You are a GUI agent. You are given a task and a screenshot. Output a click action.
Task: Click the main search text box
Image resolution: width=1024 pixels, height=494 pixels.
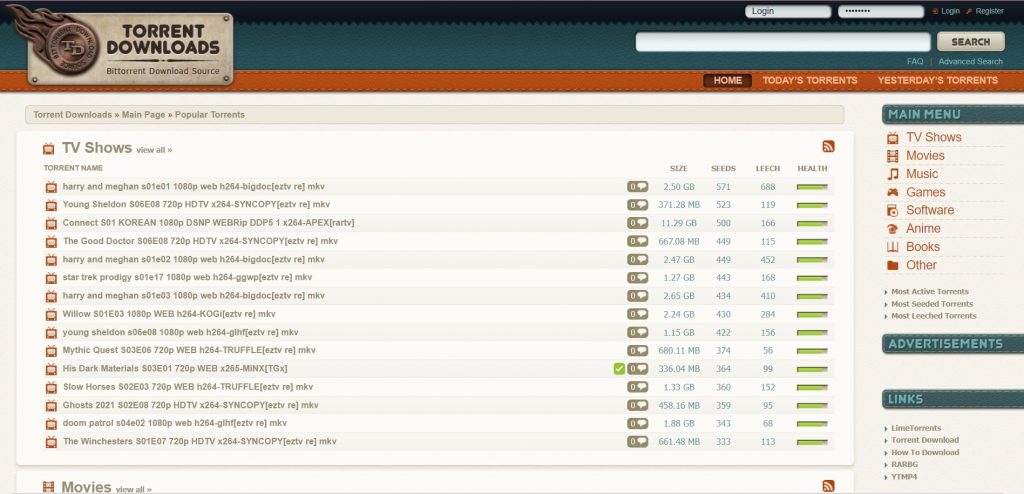(783, 42)
